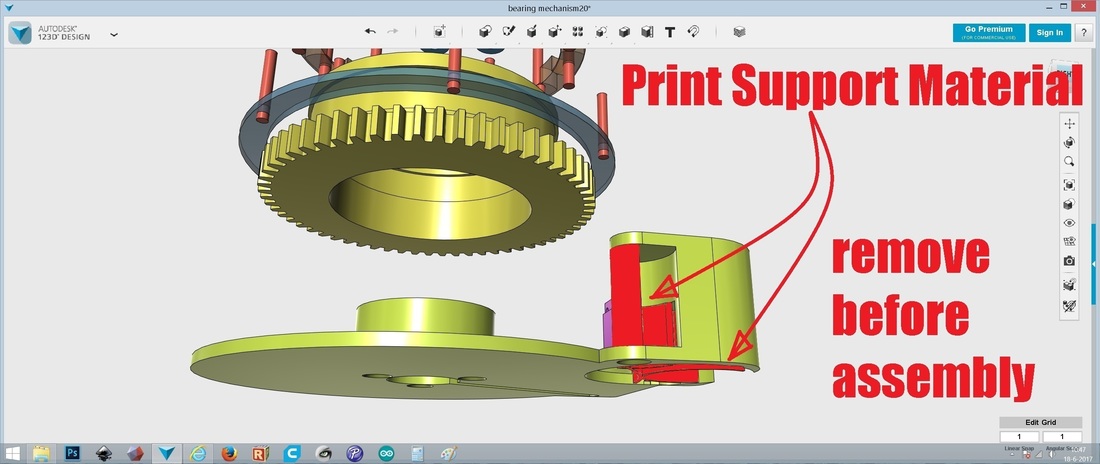The width and height of the screenshot is (1100, 464).
Task: Open File Explorer from the taskbar
Action: [42, 453]
